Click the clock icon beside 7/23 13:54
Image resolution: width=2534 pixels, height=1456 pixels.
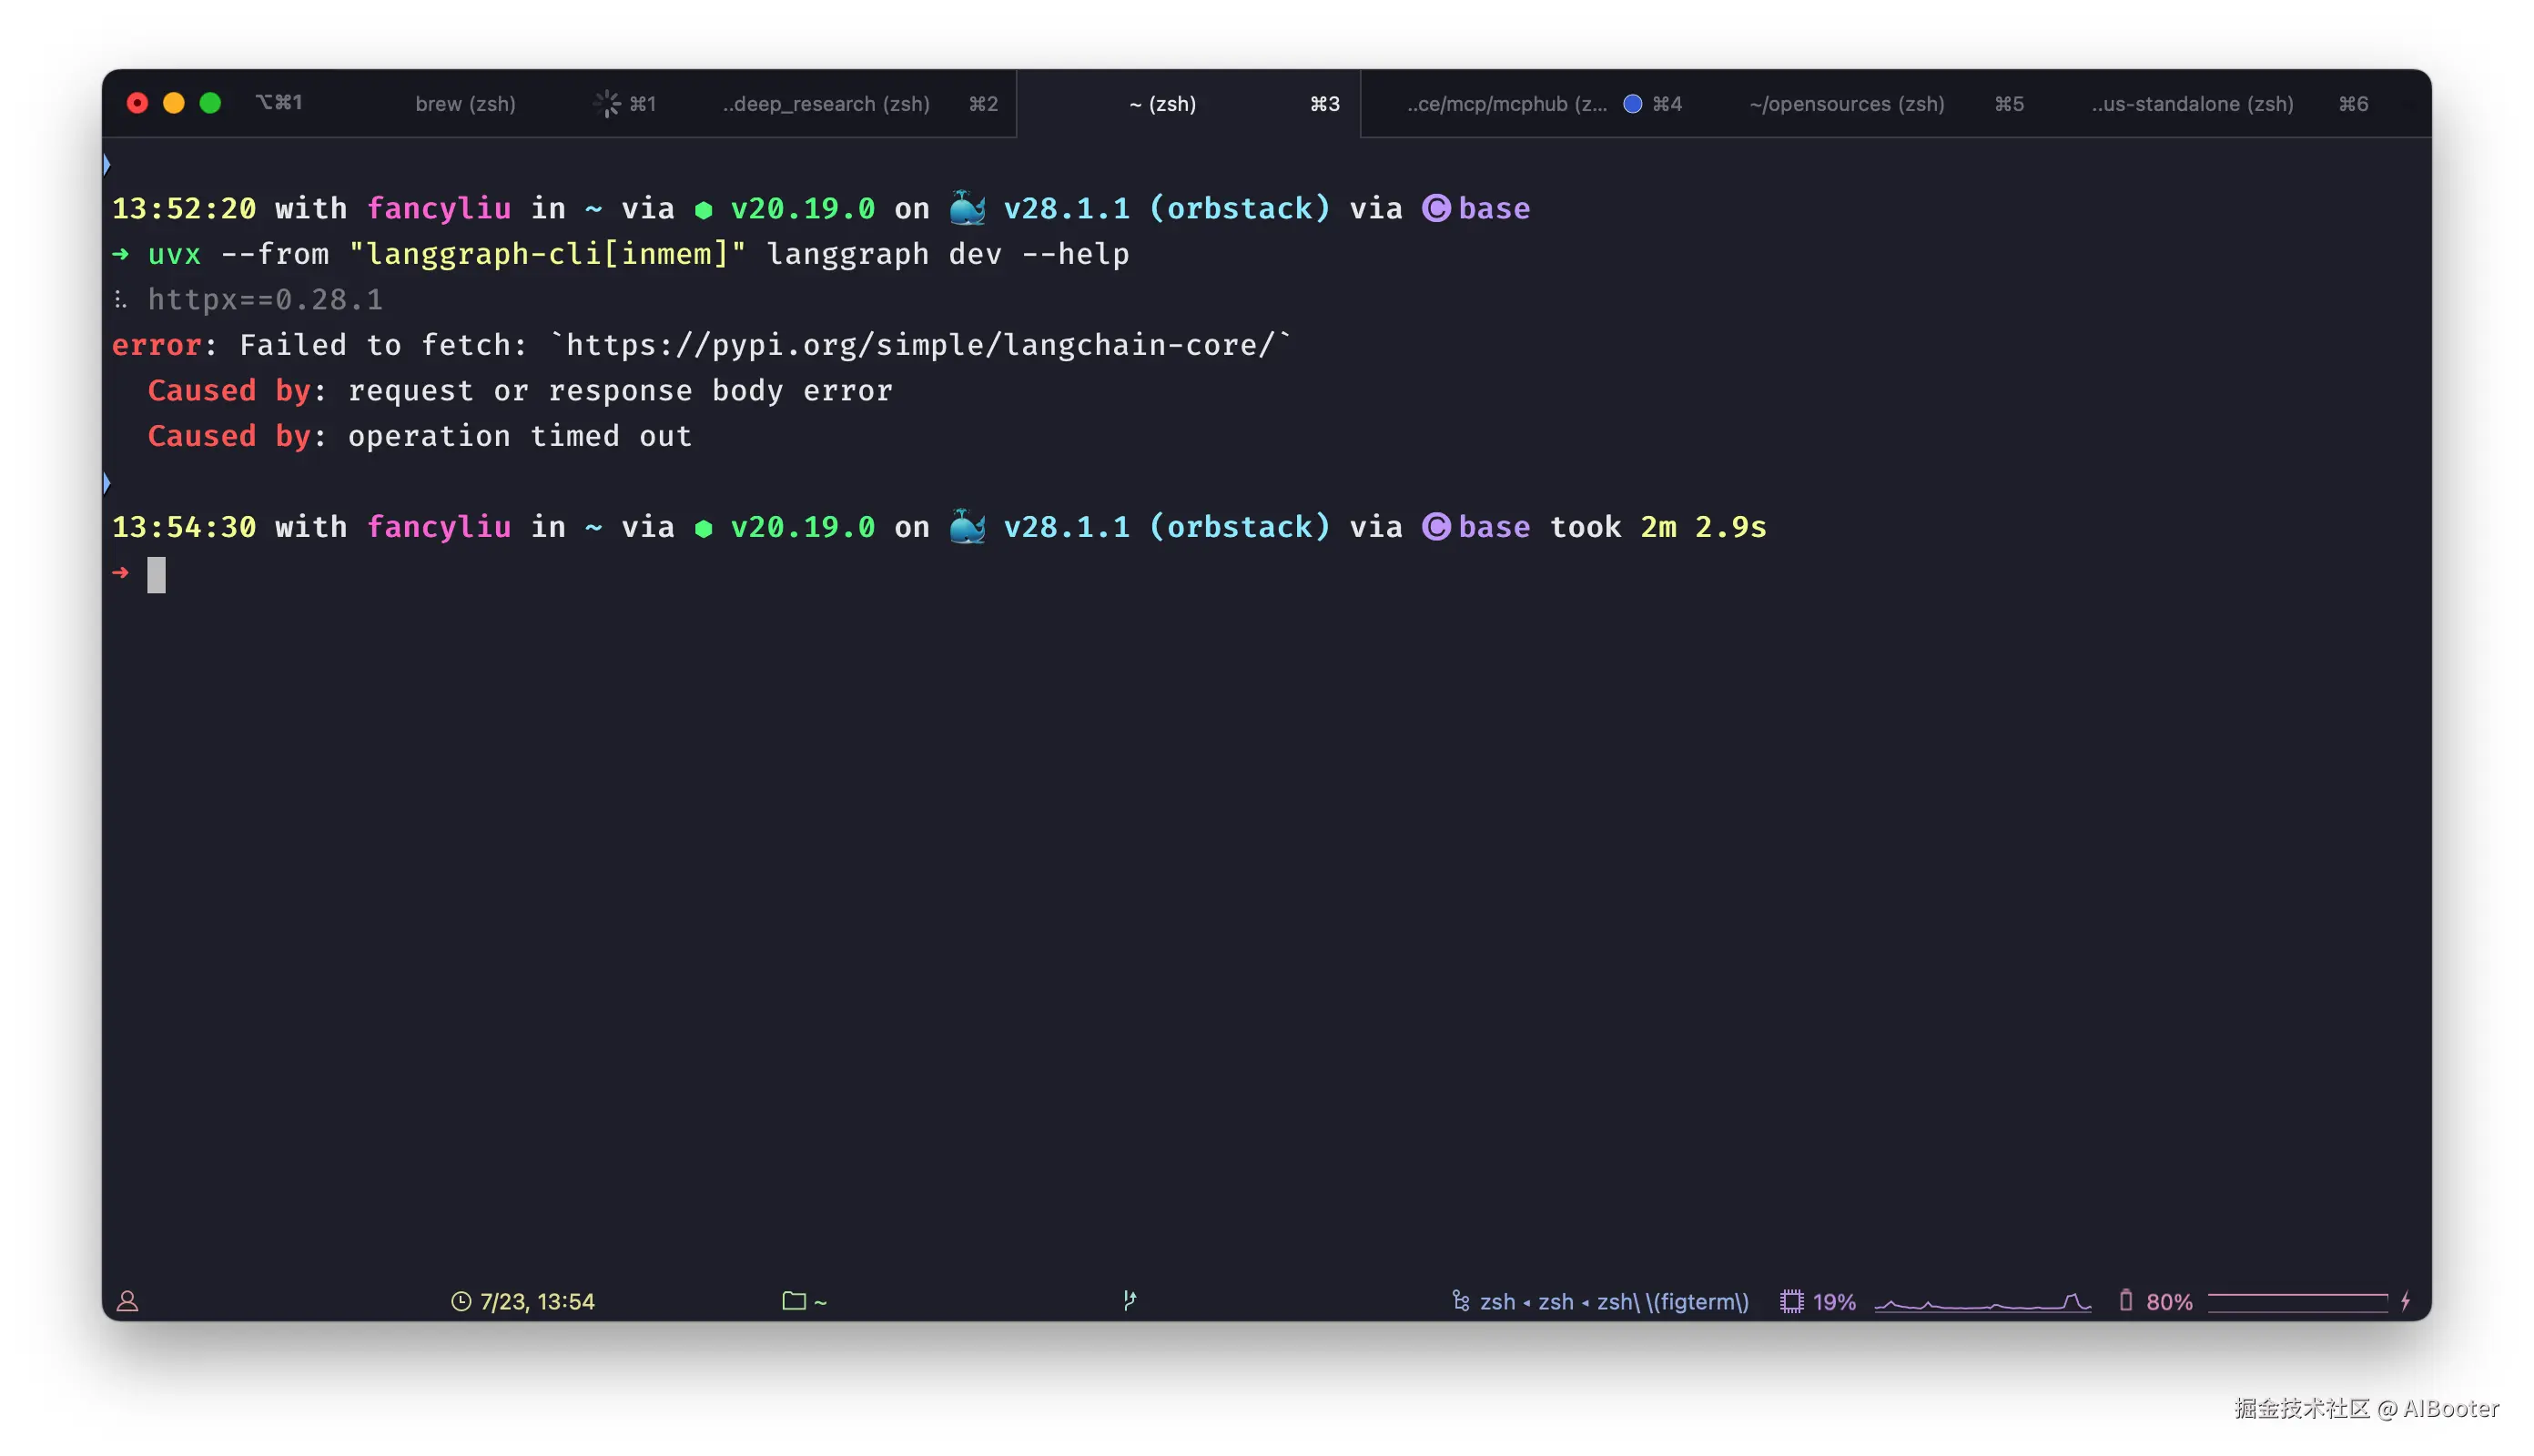461,1301
